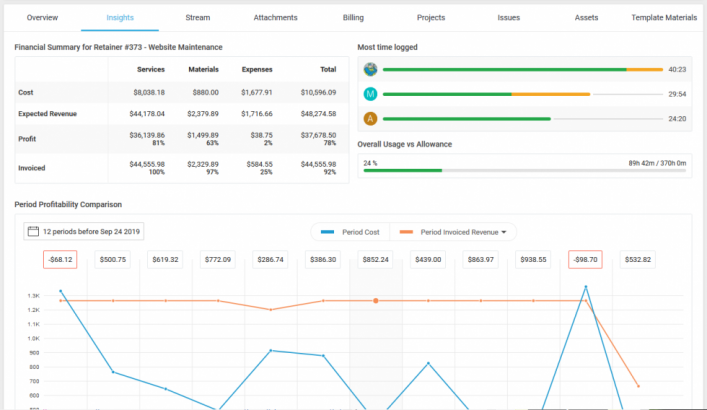707x410 pixels.
Task: Click the calendar icon in period selector
Action: [33, 231]
